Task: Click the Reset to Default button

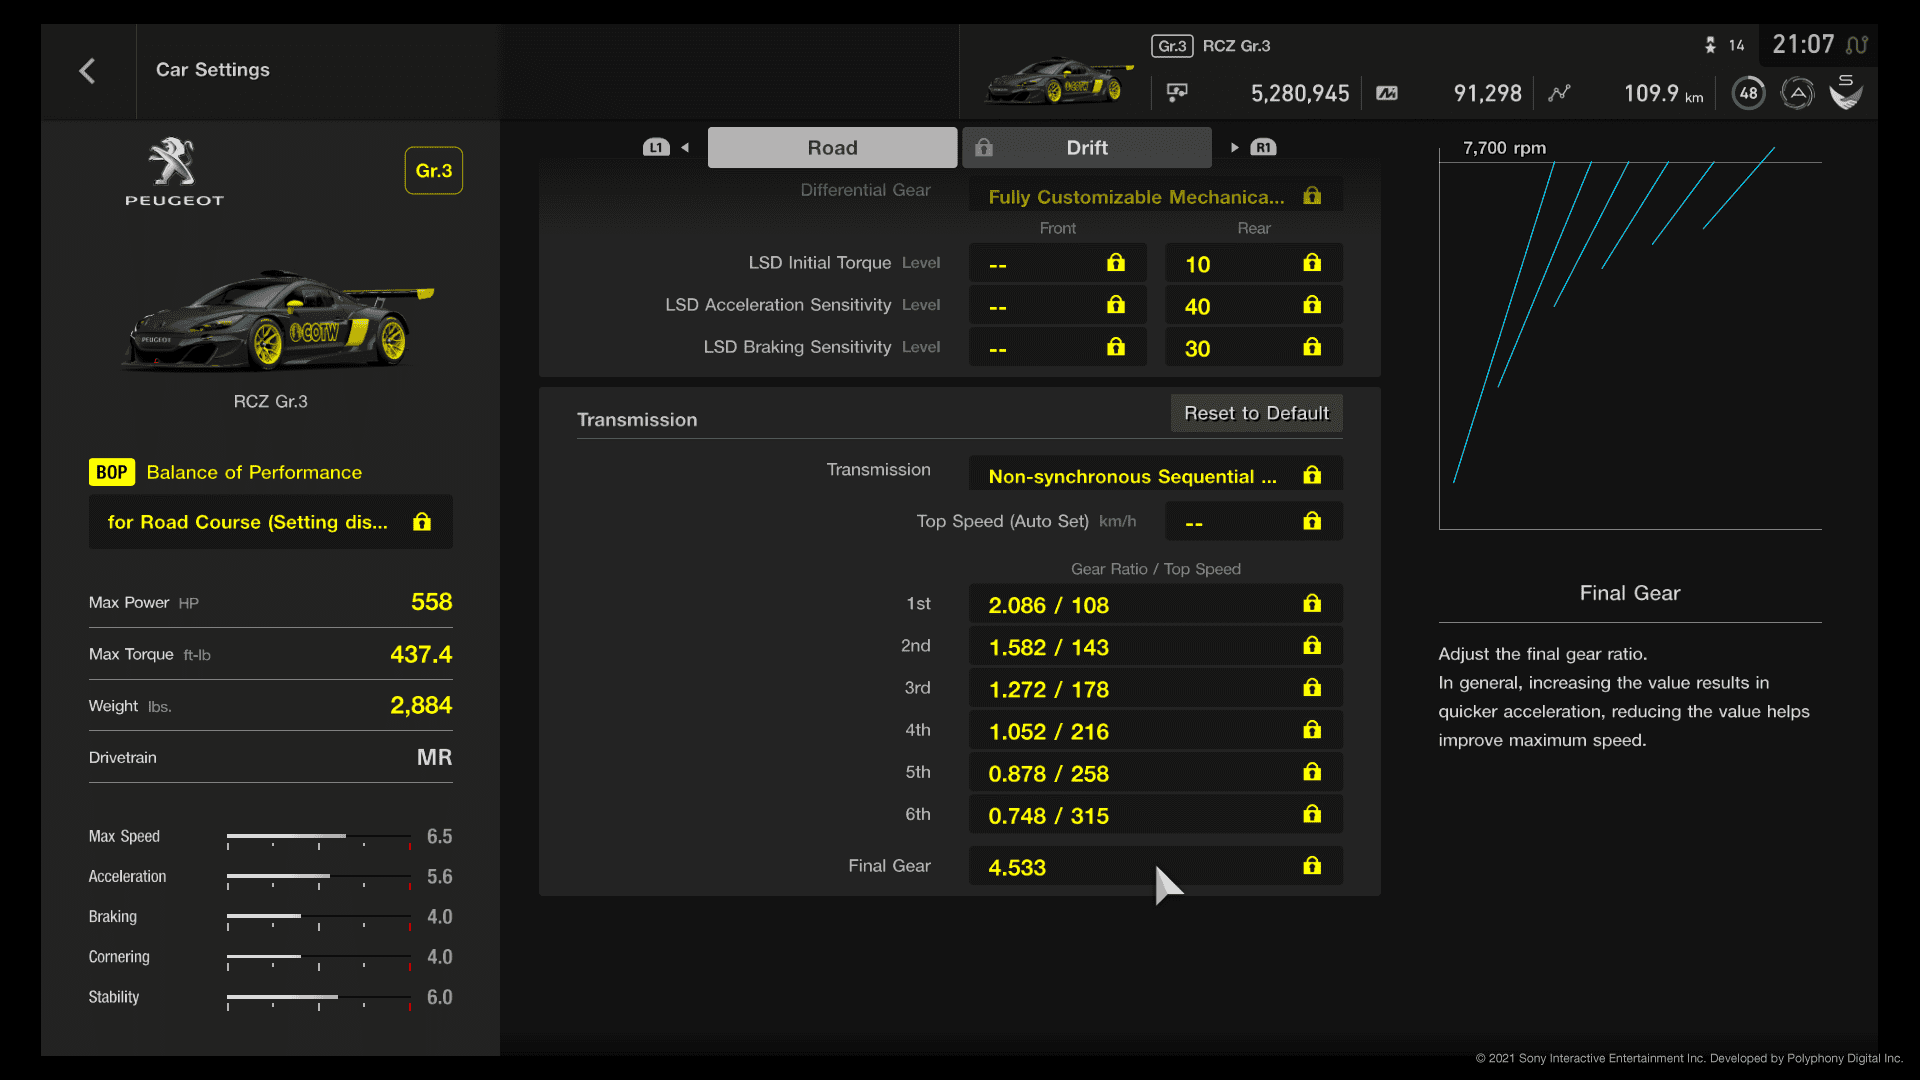Action: pyautogui.click(x=1256, y=413)
